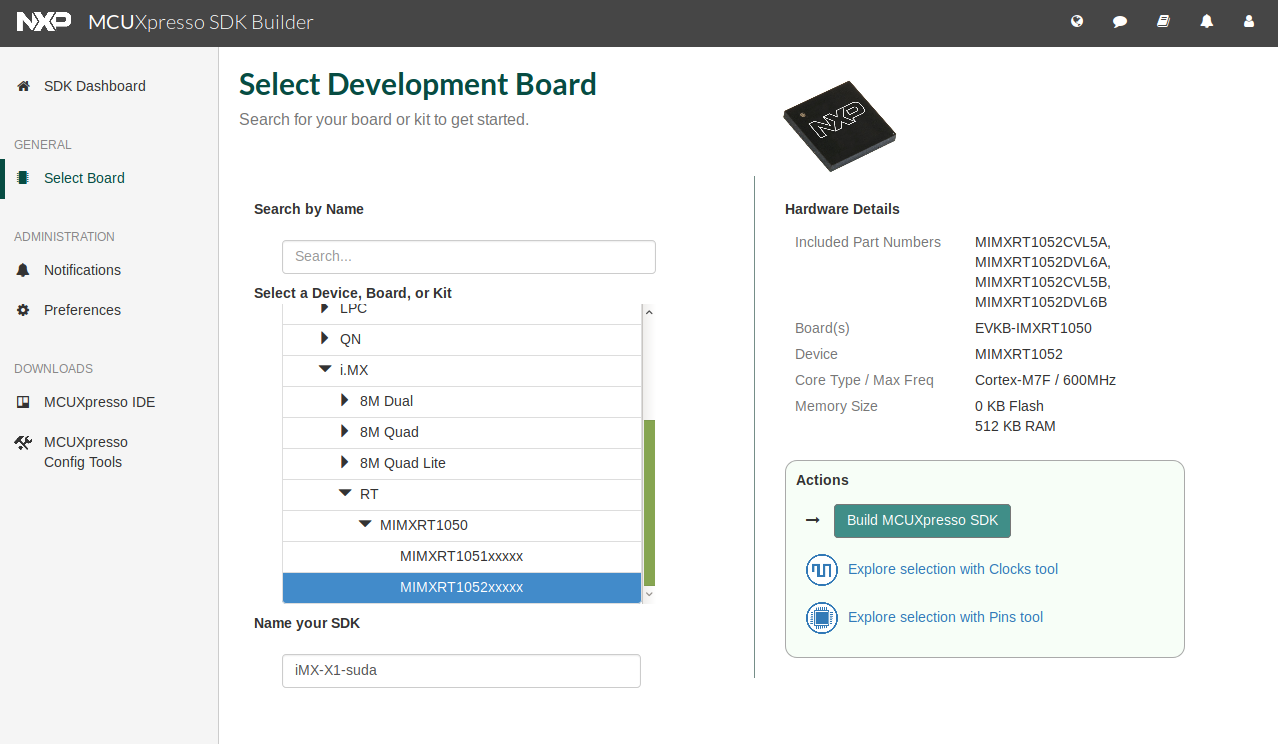
Task: Click the SDK Dashboard home icon
Action: pyautogui.click(x=23, y=86)
